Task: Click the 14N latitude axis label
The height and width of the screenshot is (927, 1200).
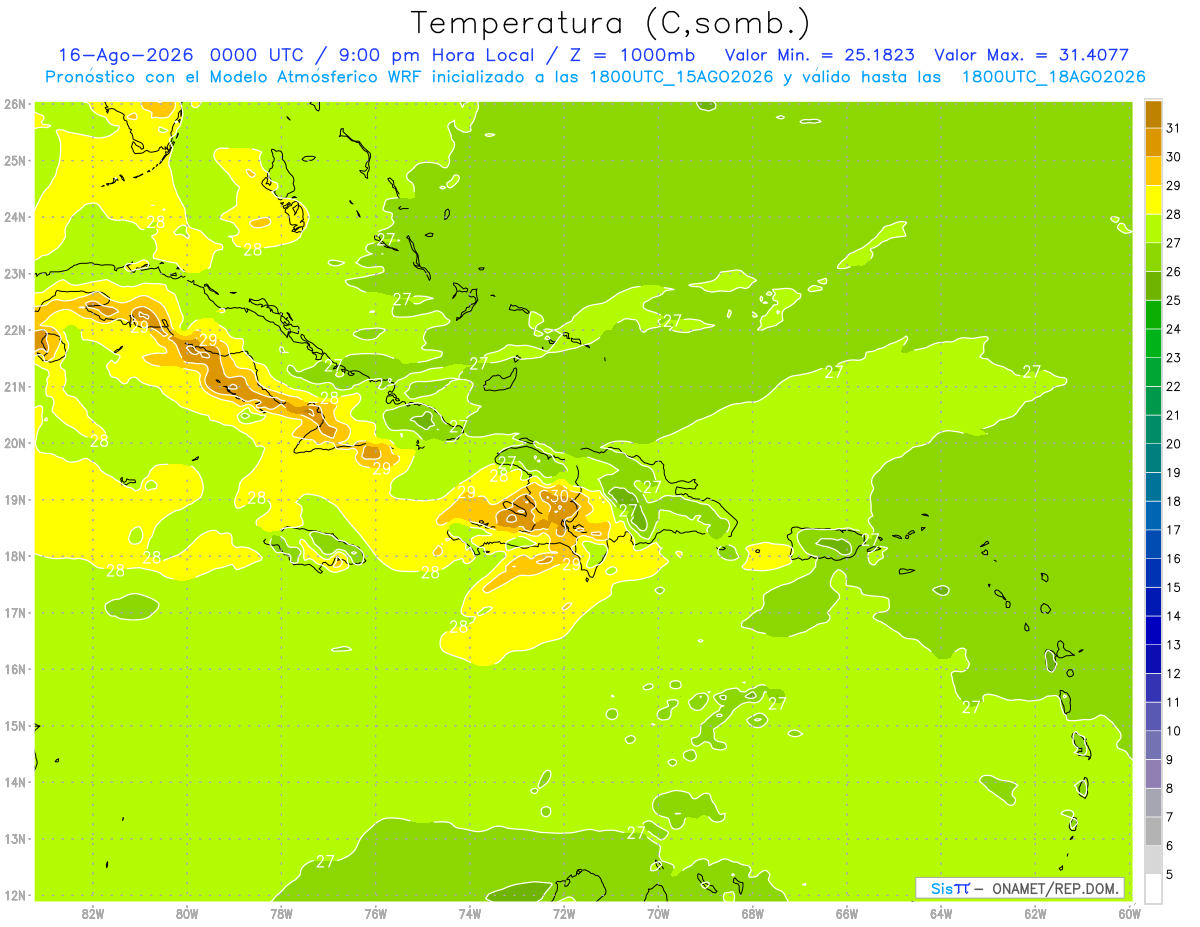Action: coord(14,782)
